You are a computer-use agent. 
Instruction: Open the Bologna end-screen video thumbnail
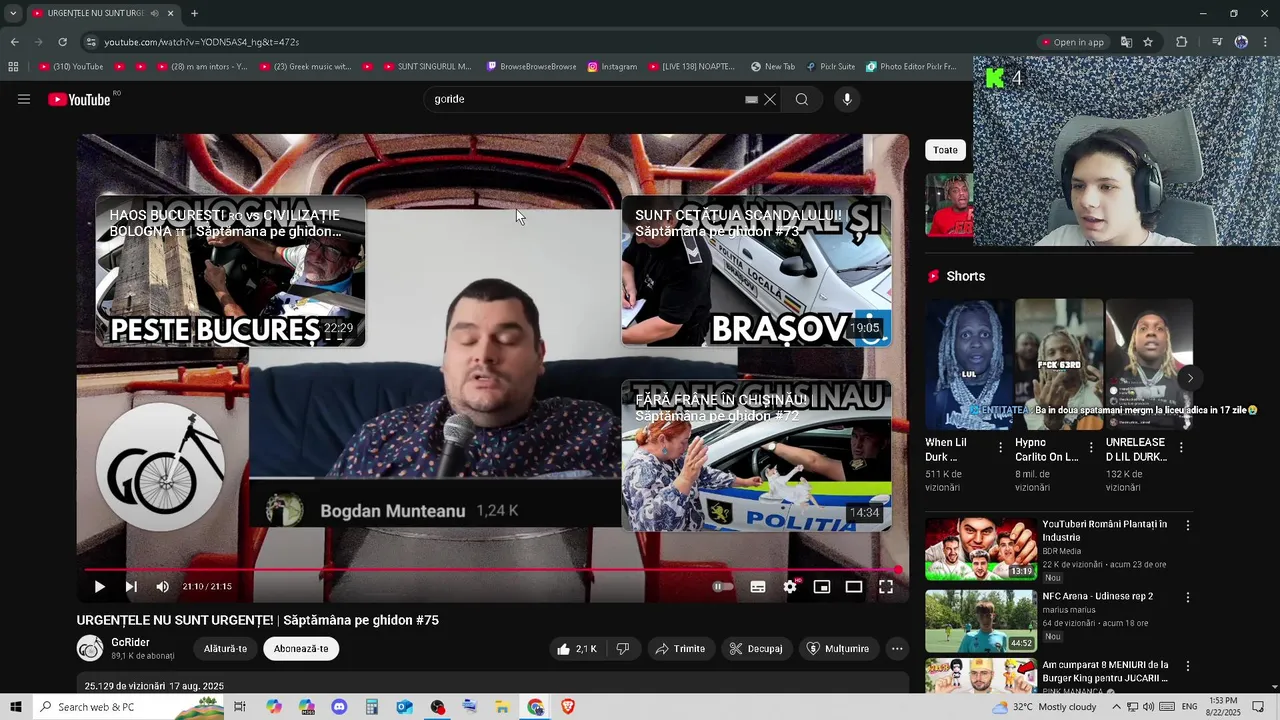(x=230, y=271)
